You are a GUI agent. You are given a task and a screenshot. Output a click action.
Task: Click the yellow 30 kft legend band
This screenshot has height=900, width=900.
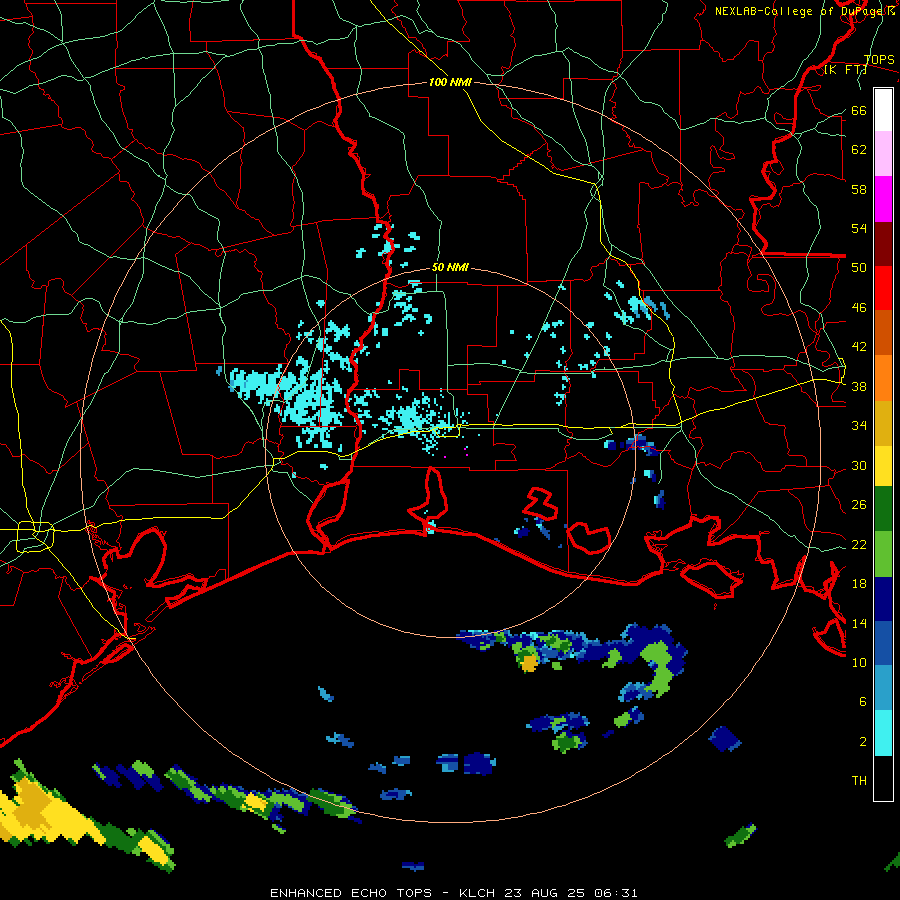pos(883,466)
